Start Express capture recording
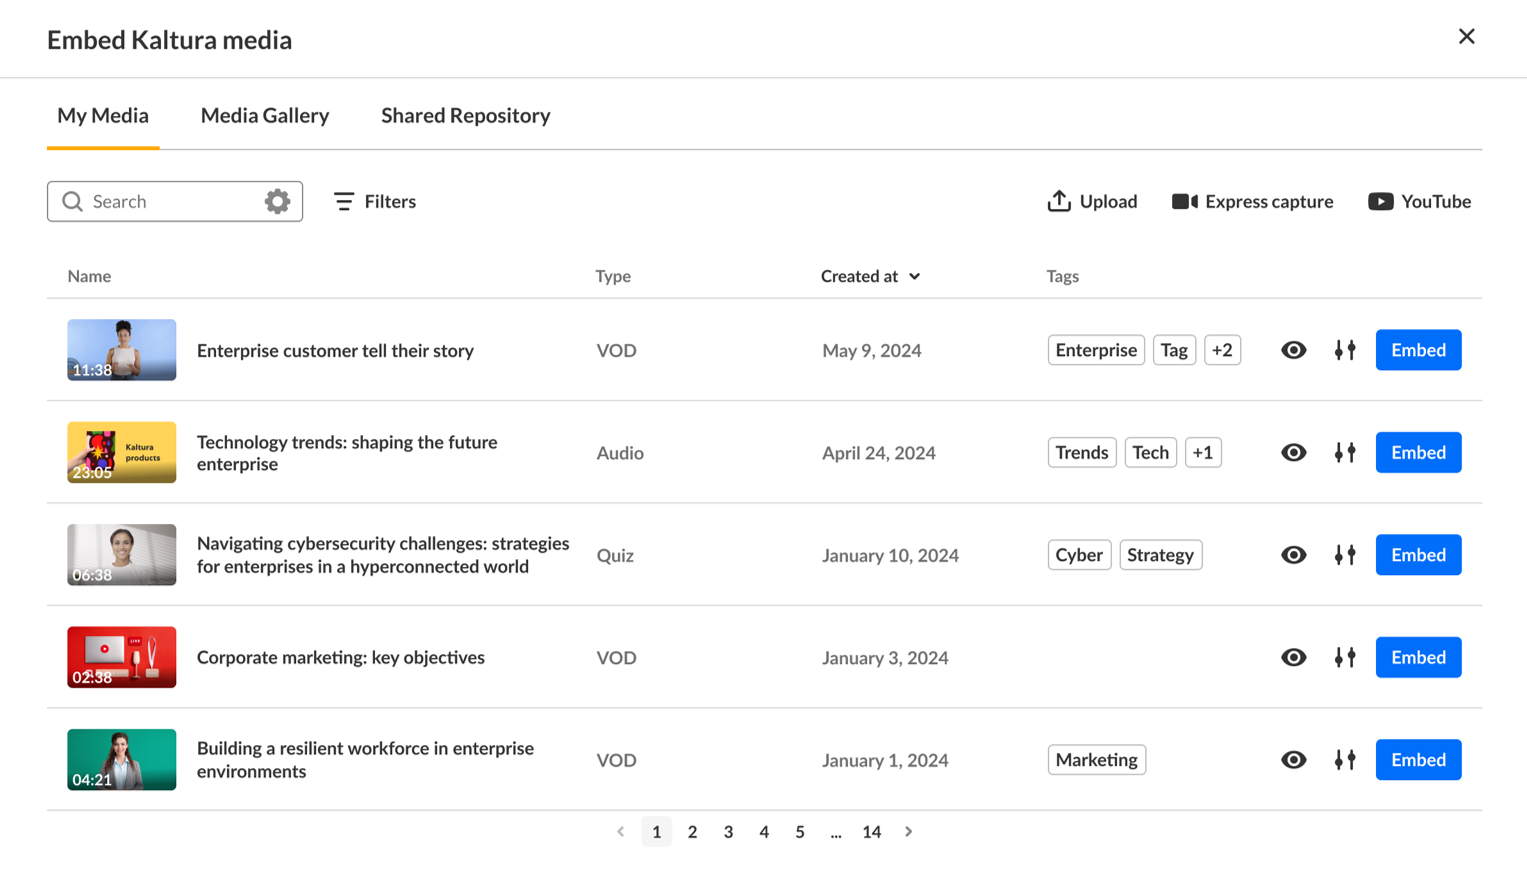The height and width of the screenshot is (878, 1527). tap(1252, 201)
